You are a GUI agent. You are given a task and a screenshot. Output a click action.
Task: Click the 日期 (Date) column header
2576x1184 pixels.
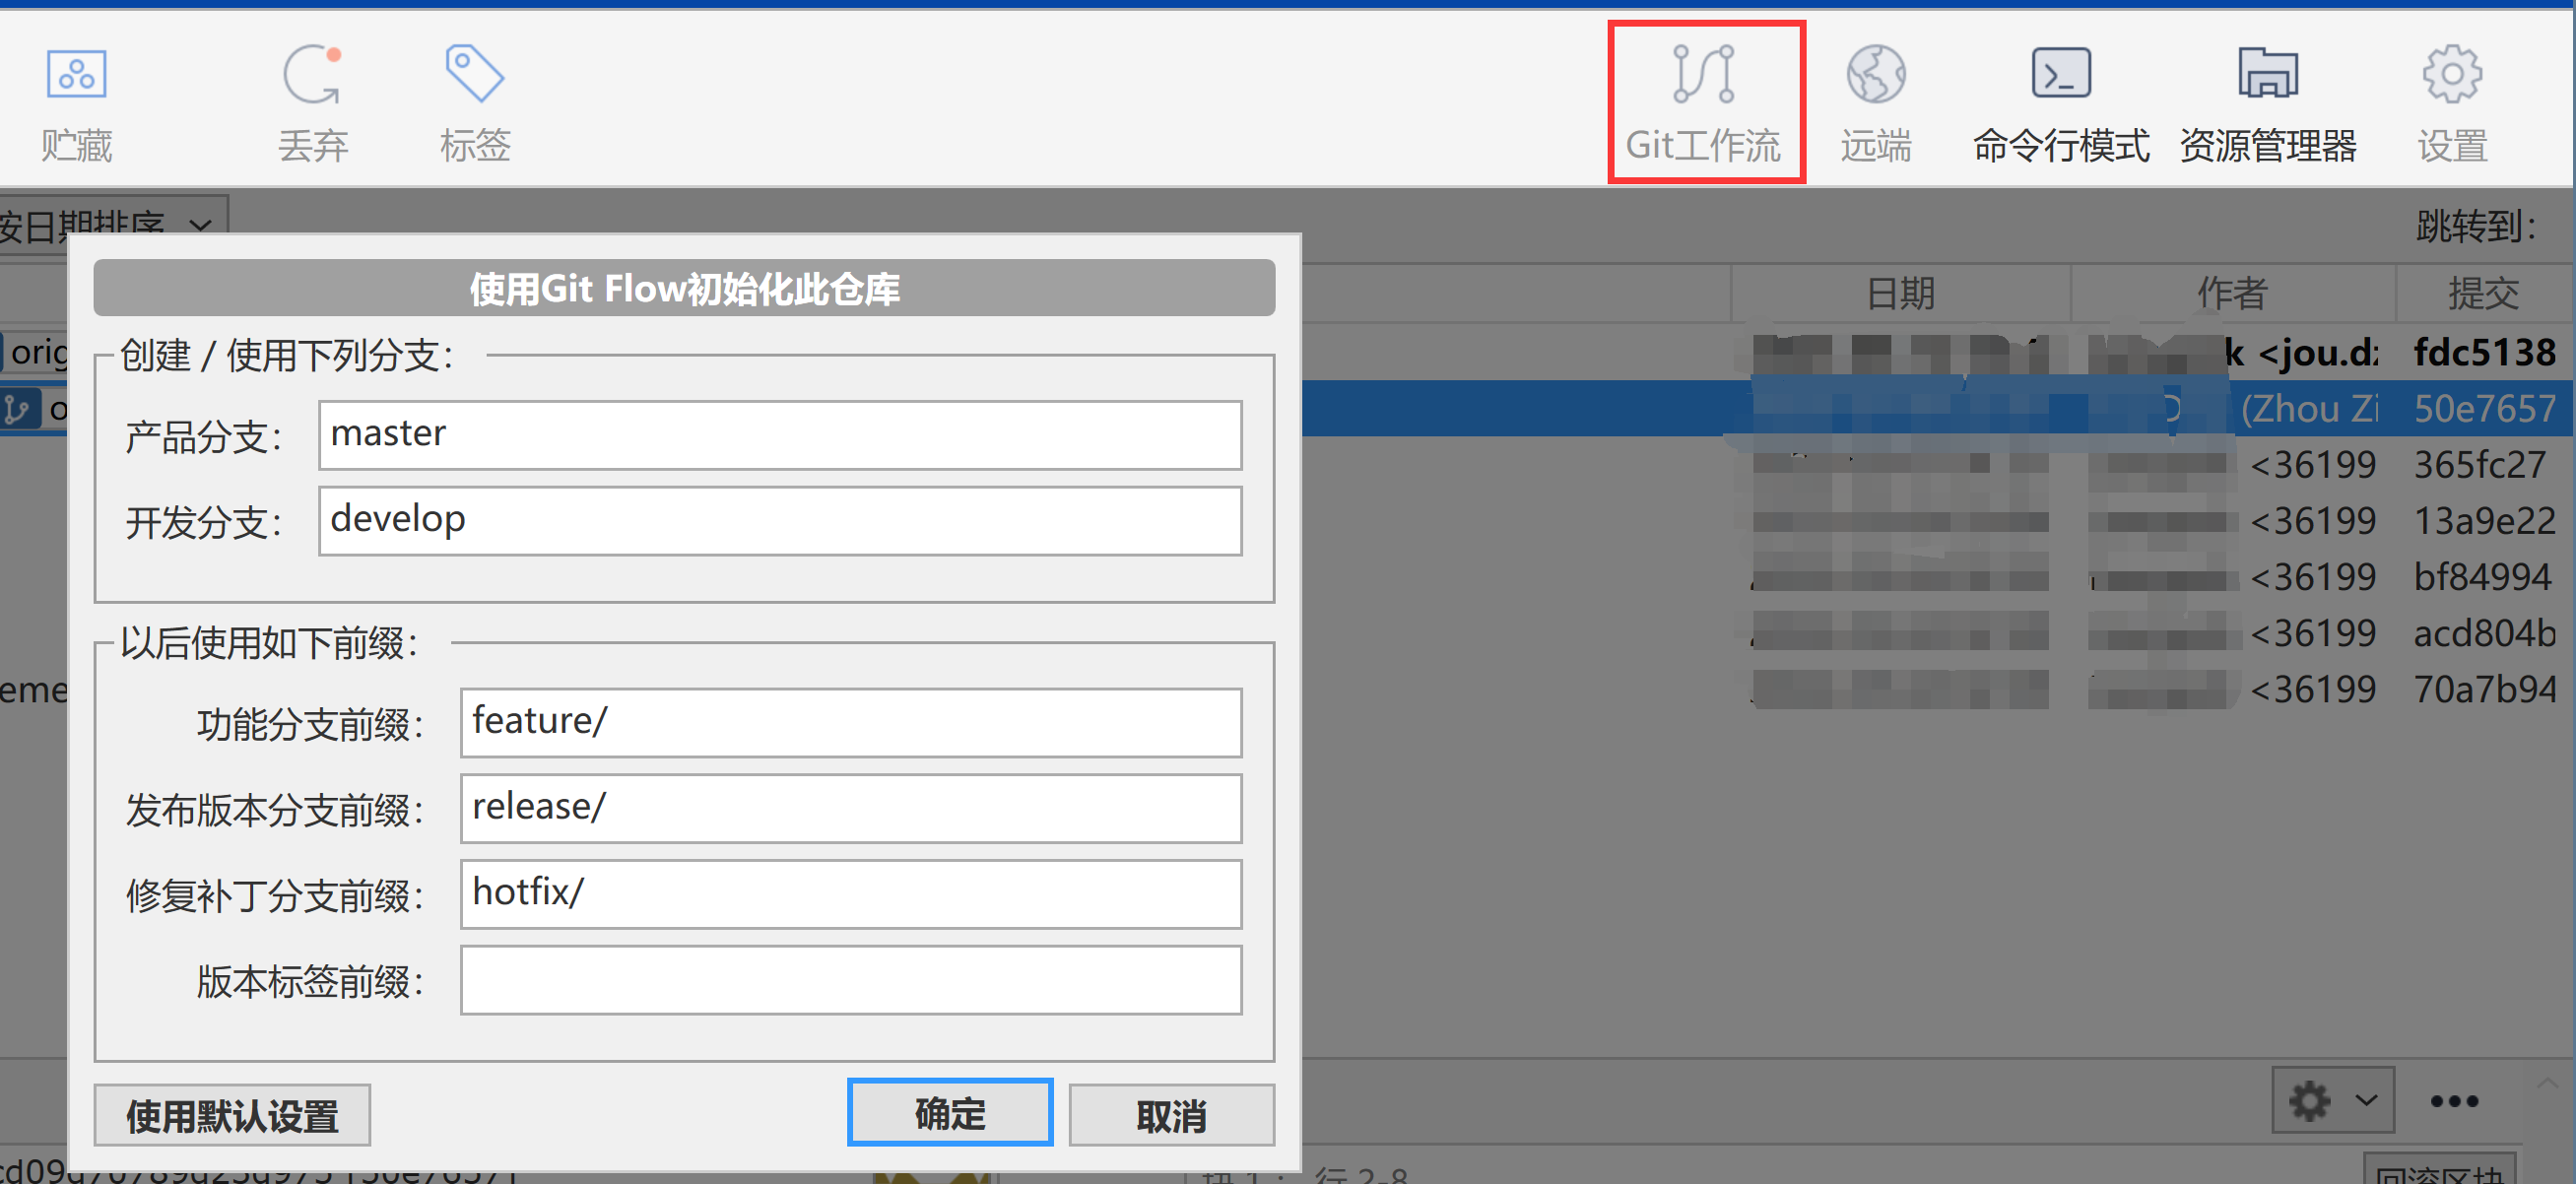[1900, 293]
